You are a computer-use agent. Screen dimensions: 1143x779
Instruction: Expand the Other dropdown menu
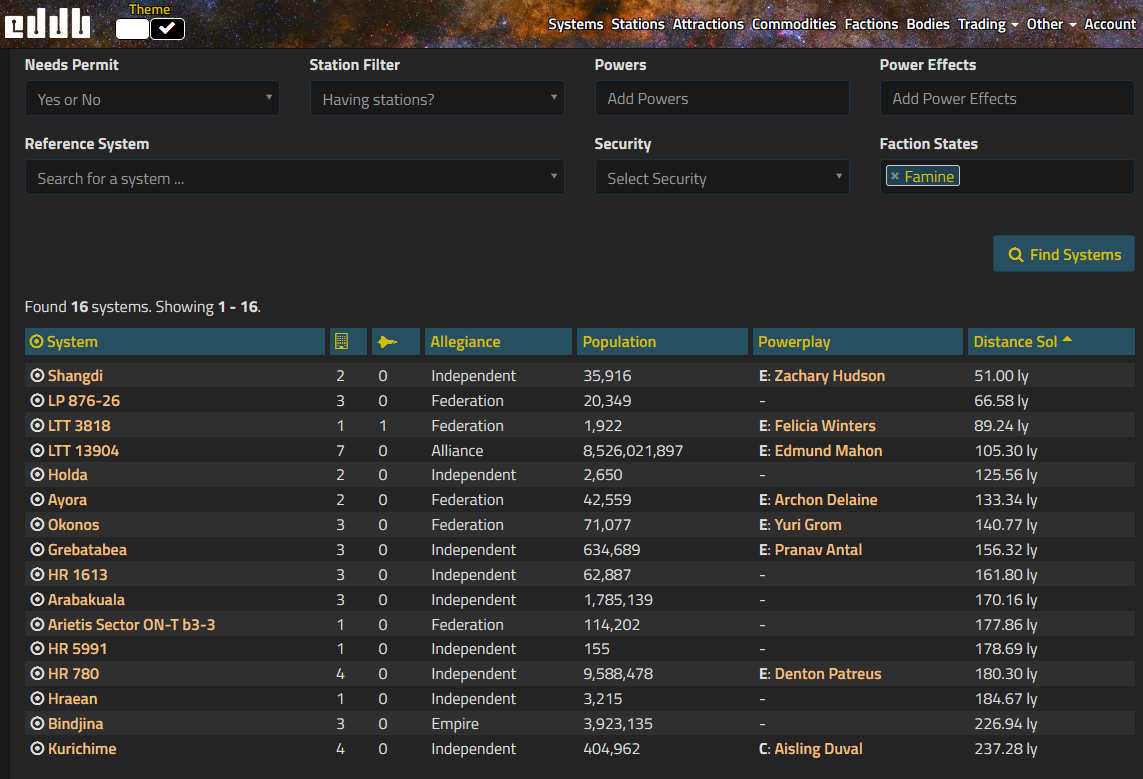[1051, 24]
